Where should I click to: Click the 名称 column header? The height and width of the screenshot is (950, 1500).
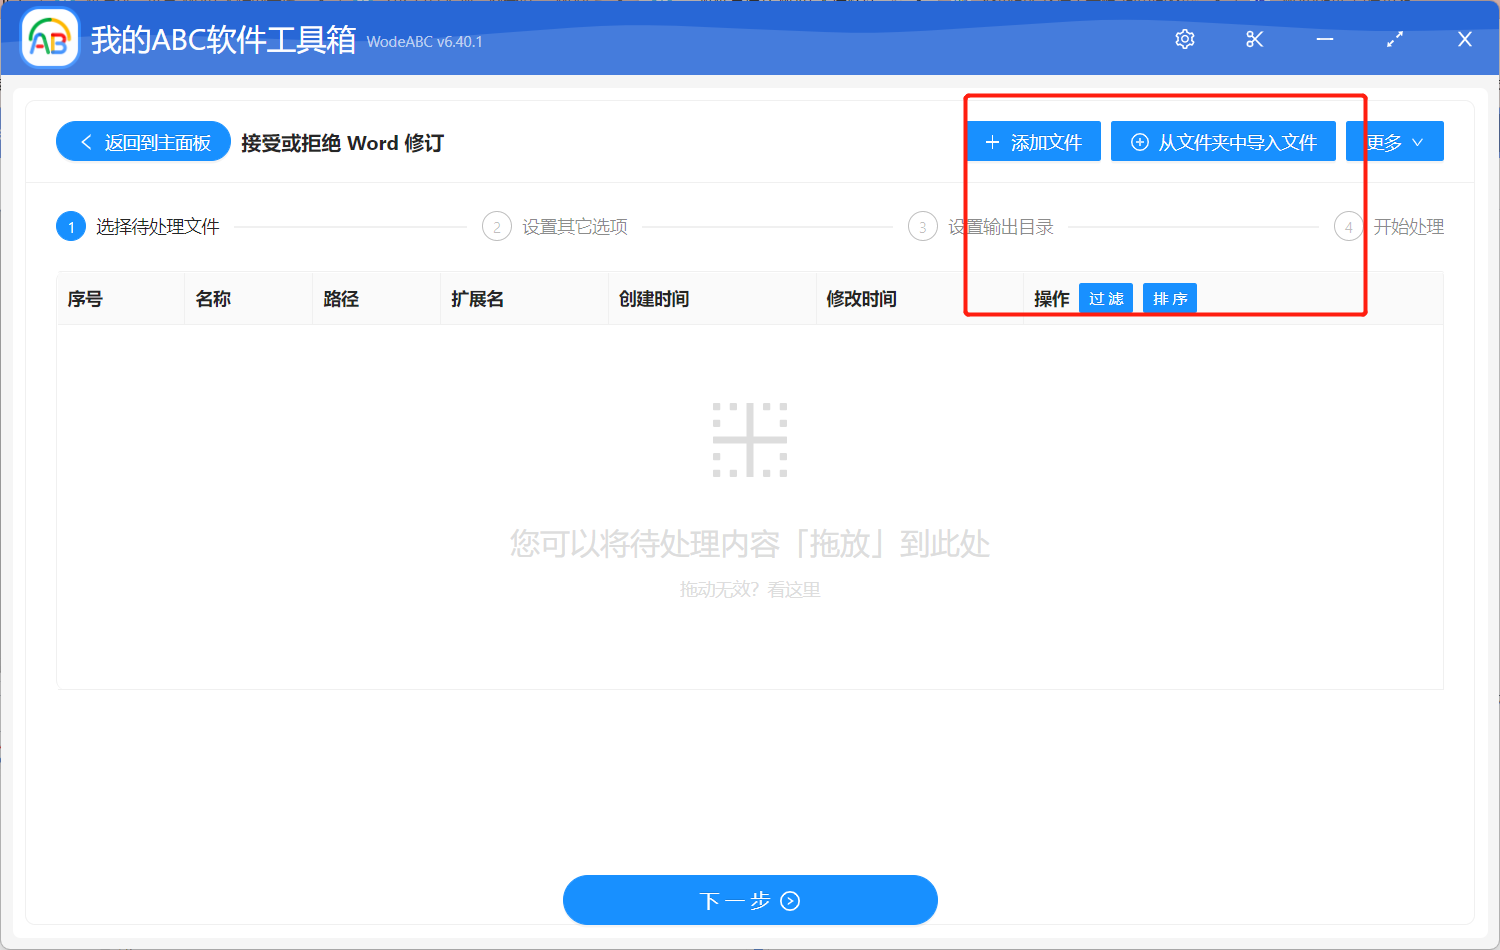[x=213, y=297]
